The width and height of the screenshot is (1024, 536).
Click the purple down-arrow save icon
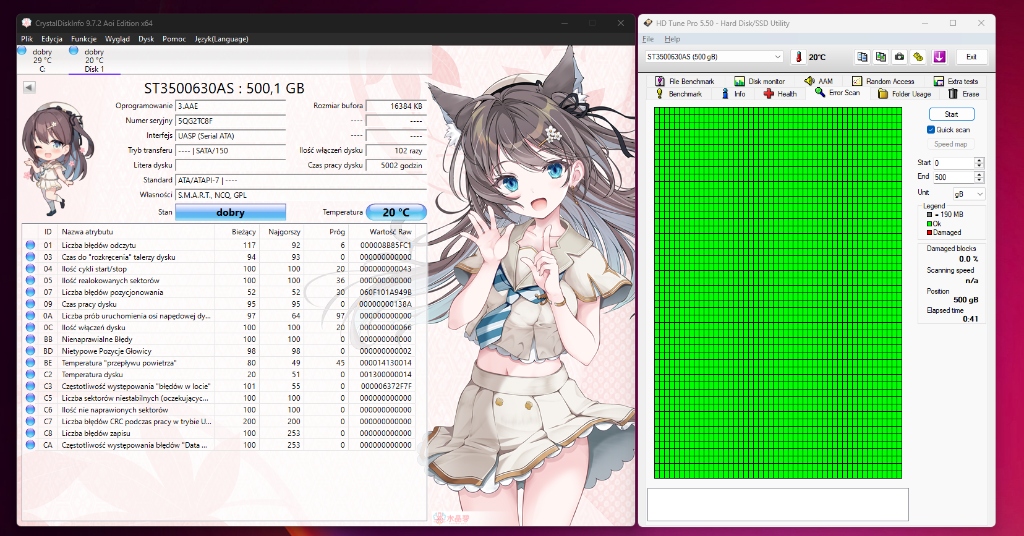click(939, 57)
